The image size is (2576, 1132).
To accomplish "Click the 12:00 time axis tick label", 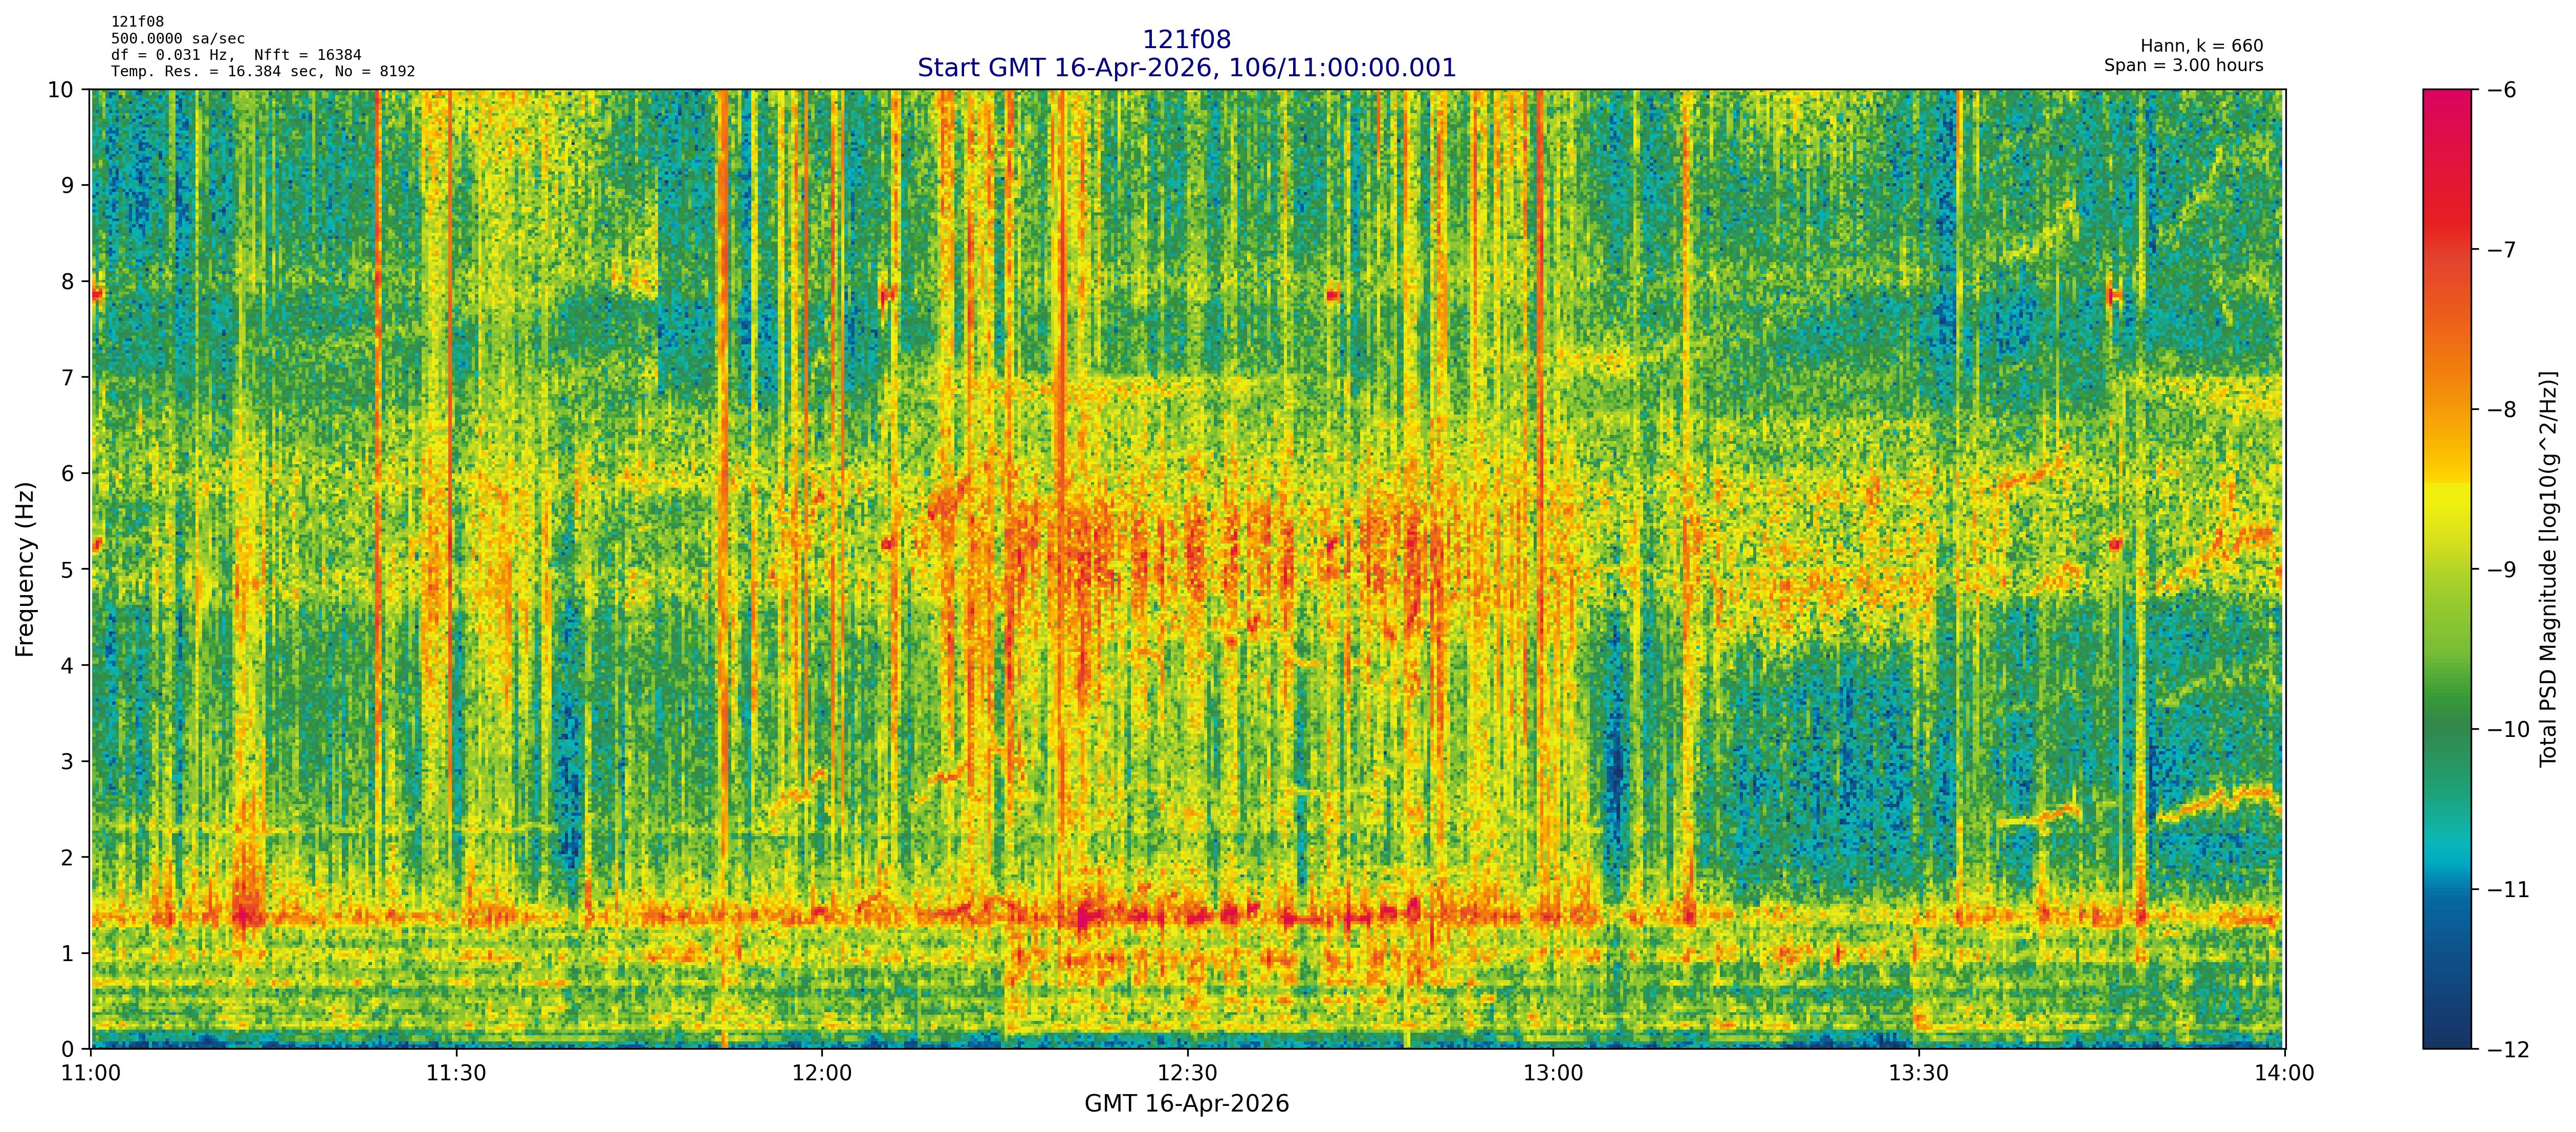I will coord(821,1074).
